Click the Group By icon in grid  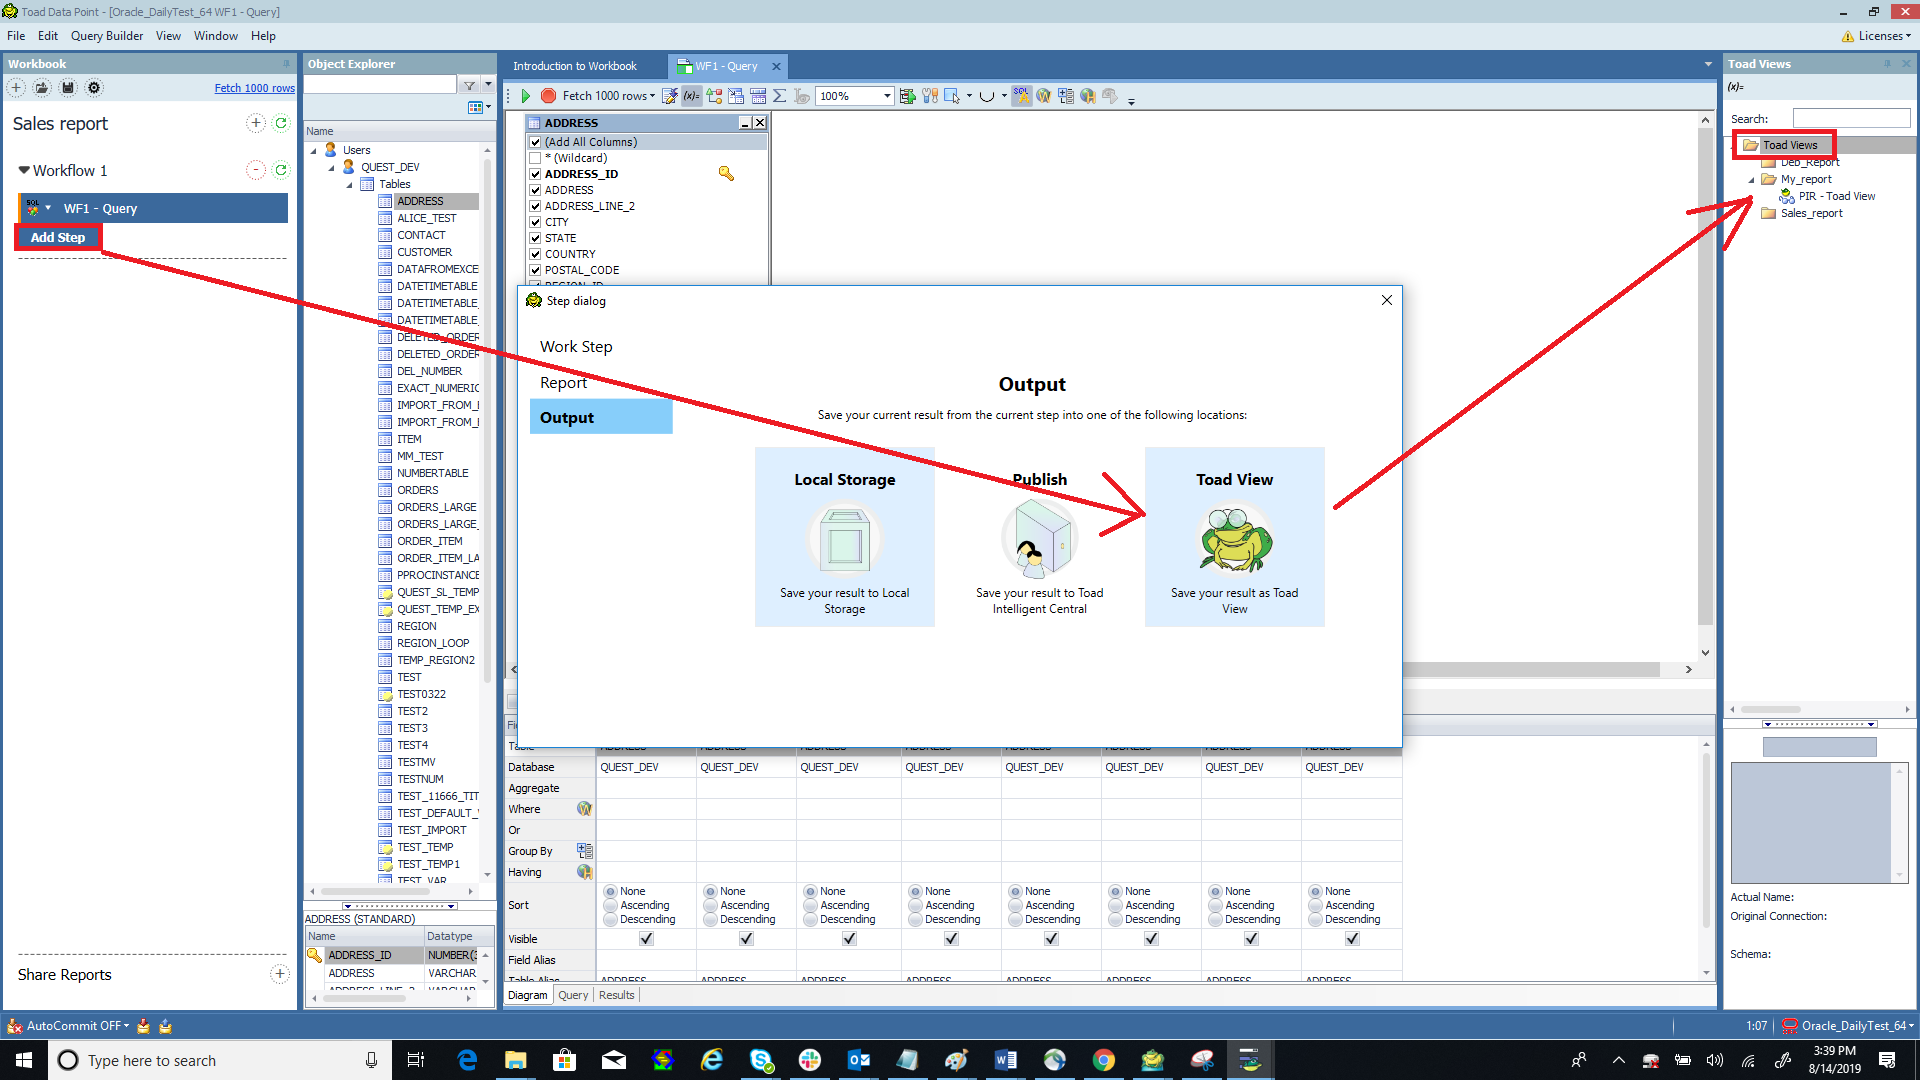tap(585, 851)
